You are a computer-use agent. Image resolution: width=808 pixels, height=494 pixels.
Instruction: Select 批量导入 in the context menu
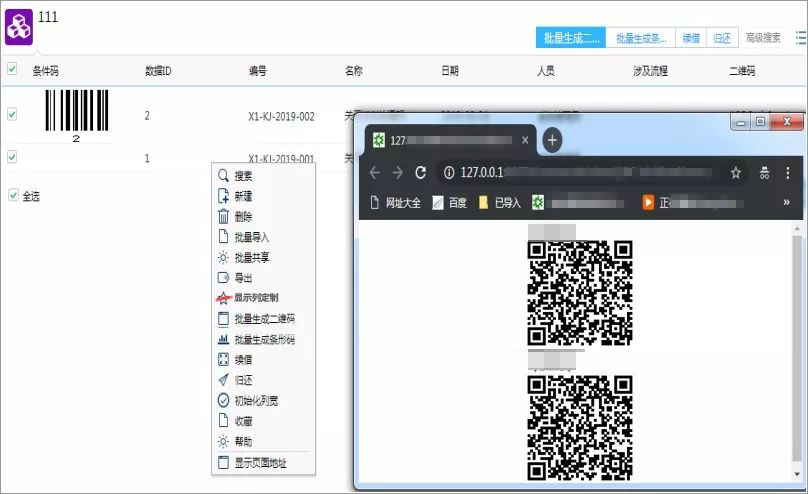pos(251,237)
